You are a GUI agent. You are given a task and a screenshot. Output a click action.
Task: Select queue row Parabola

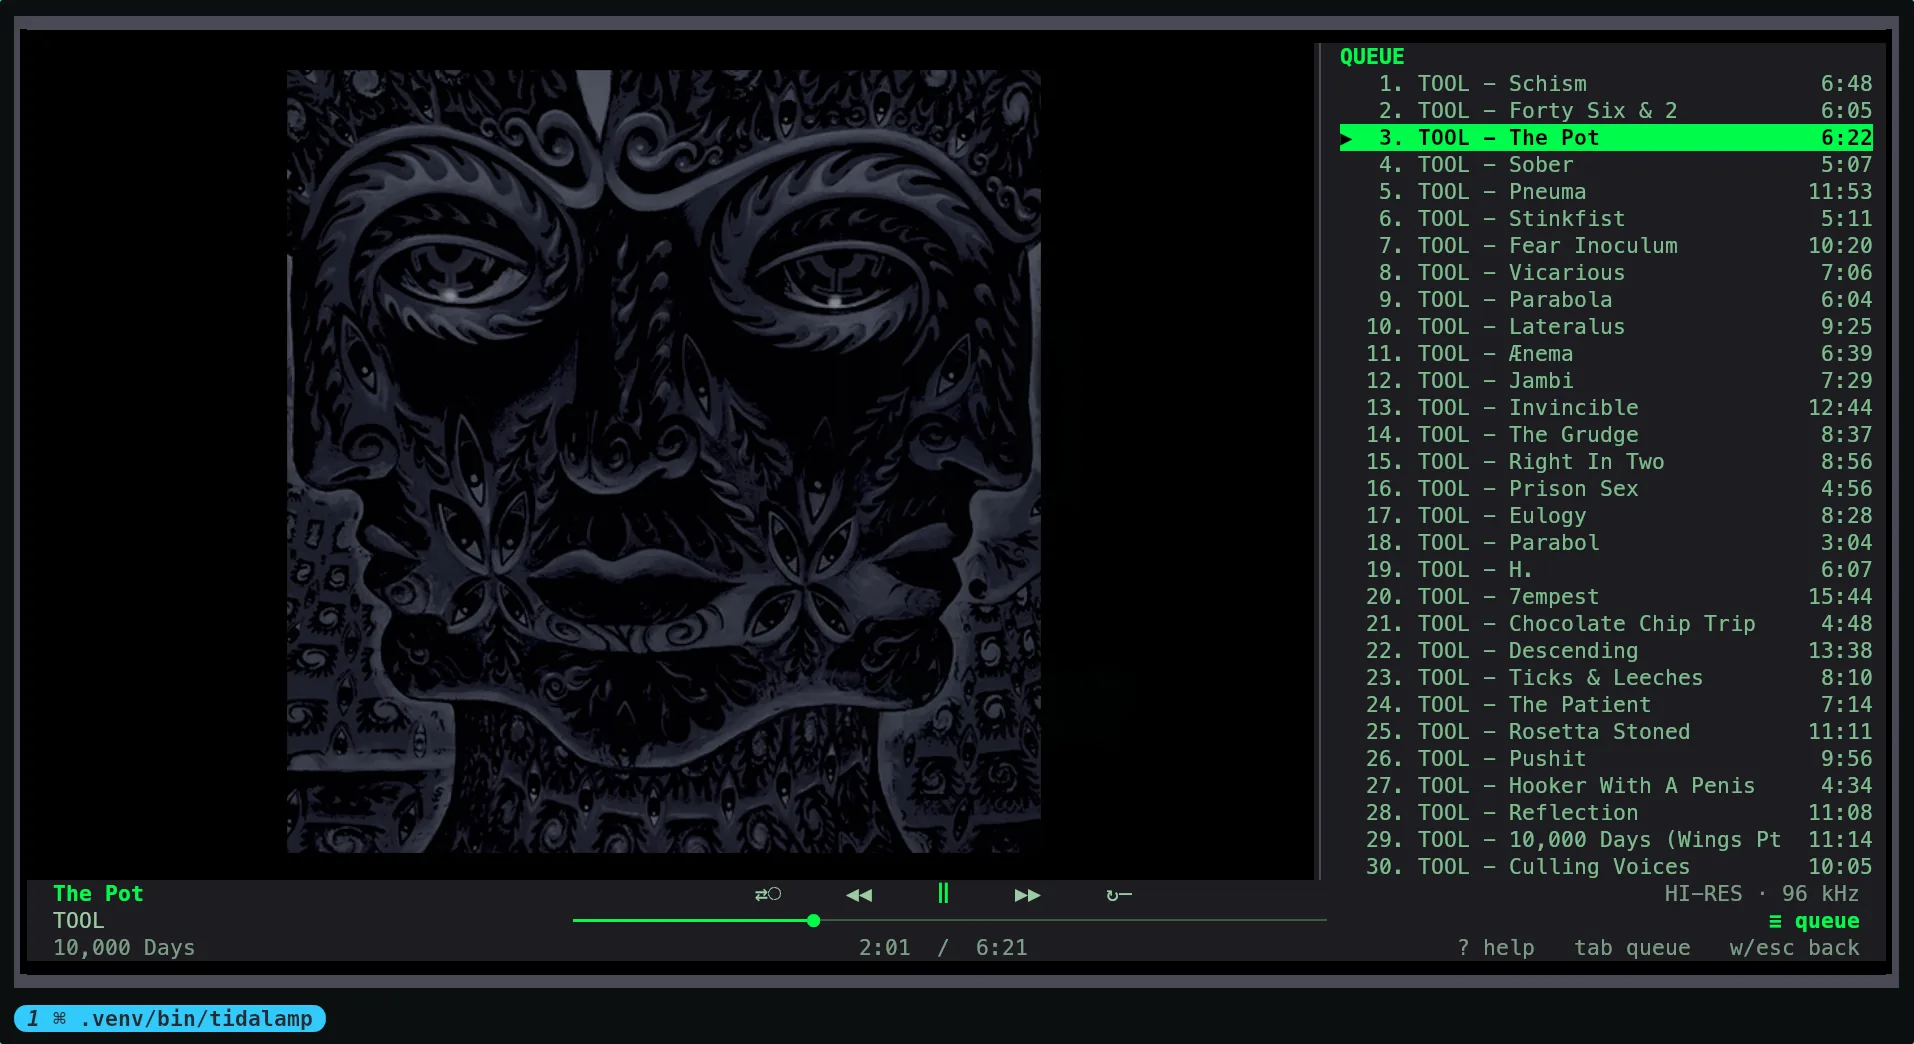pos(1606,300)
